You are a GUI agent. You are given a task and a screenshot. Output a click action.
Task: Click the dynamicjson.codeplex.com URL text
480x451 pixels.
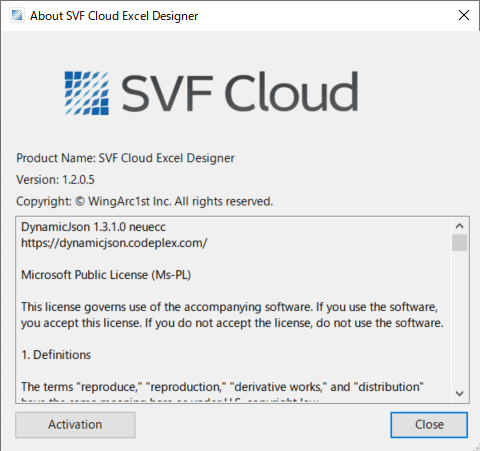pos(114,243)
